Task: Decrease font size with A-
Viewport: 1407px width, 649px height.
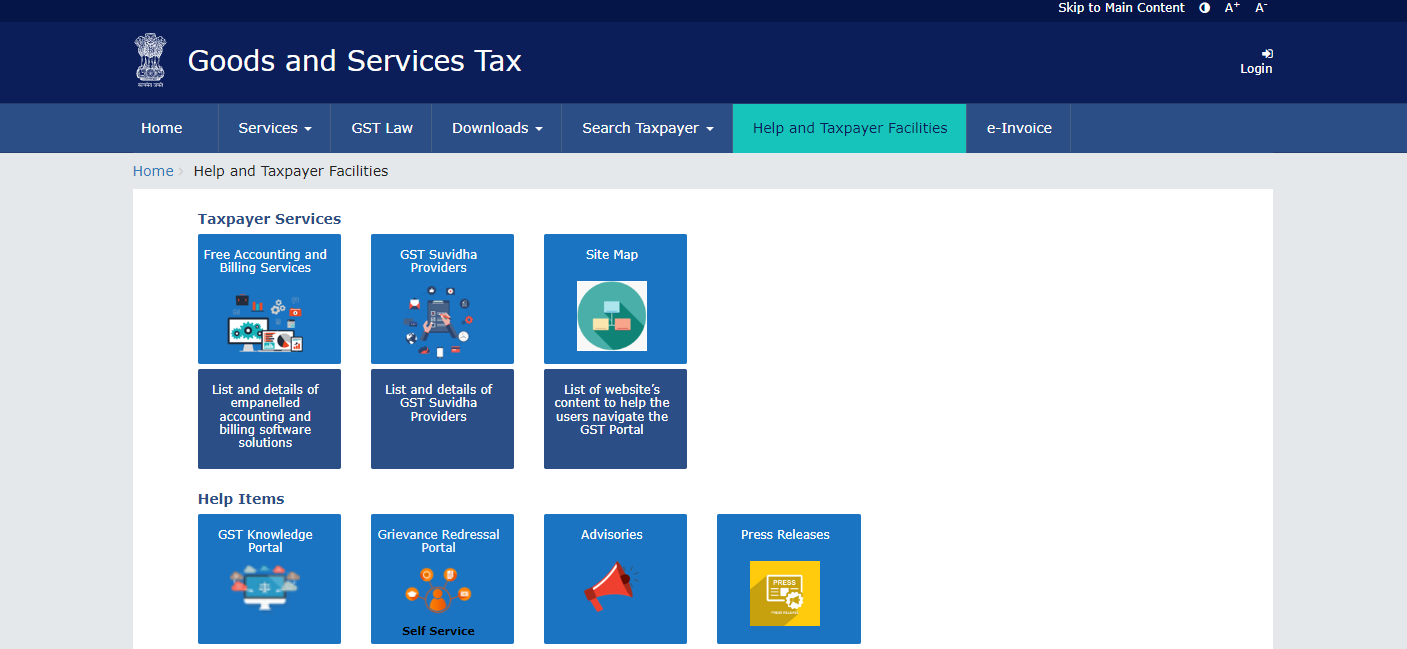Action: 1261,8
